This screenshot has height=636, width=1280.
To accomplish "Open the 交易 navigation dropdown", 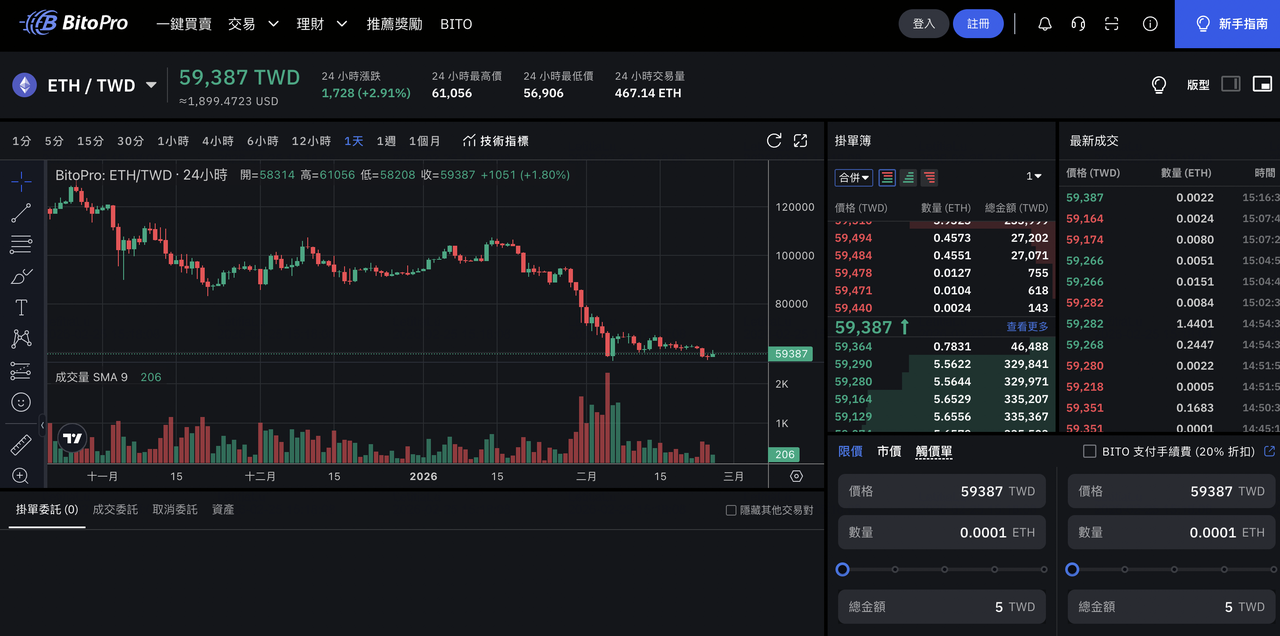I will 253,24.
